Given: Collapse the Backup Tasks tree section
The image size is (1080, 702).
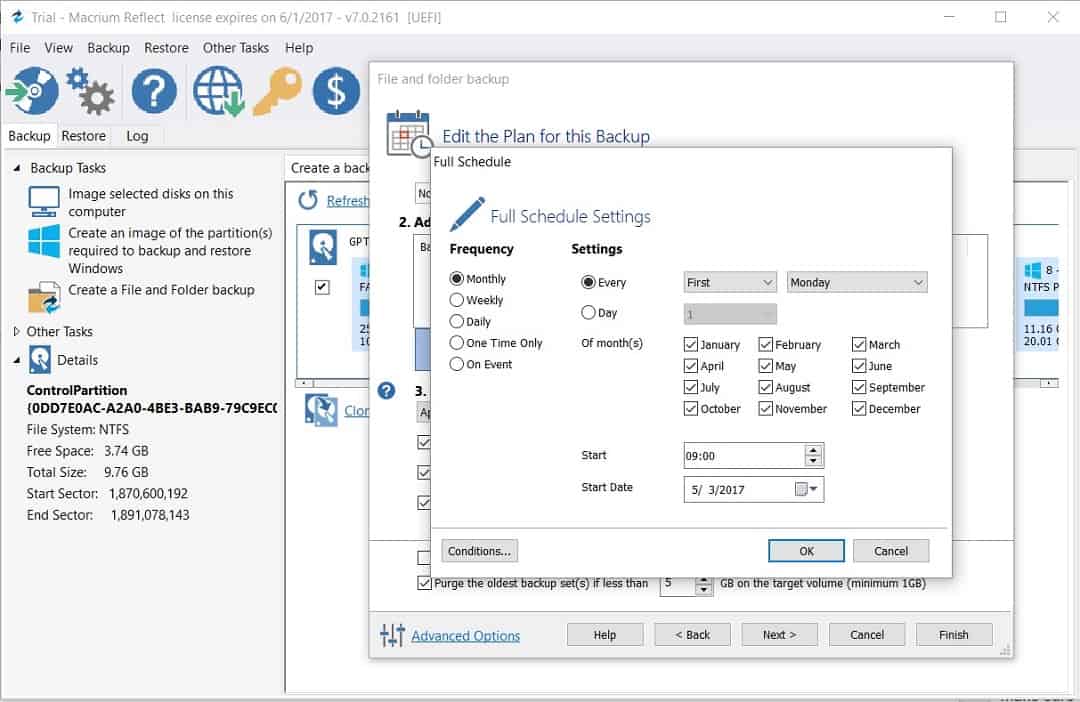Looking at the screenshot, I should (x=17, y=167).
